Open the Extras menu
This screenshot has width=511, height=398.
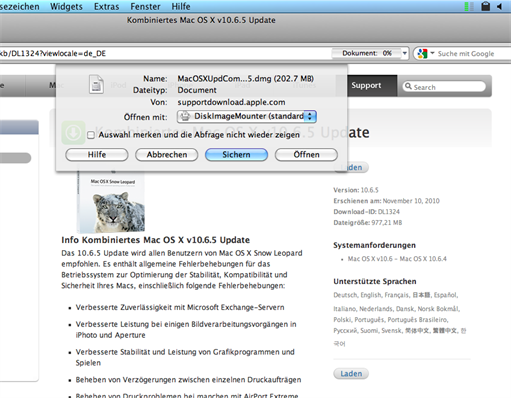pos(106,6)
